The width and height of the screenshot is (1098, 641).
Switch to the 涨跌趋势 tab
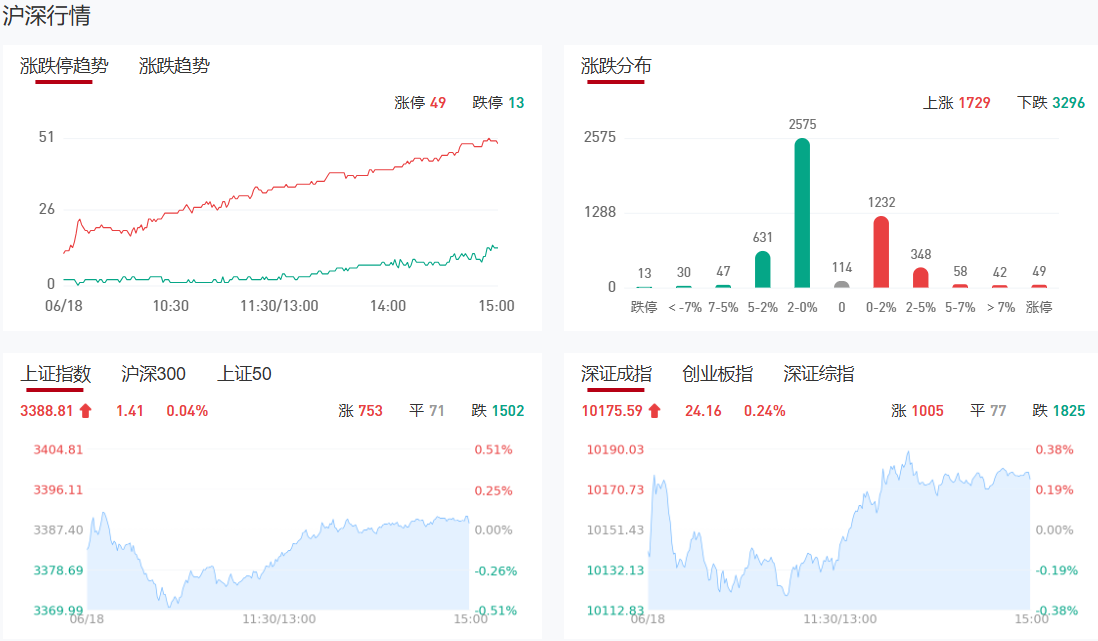pos(174,66)
